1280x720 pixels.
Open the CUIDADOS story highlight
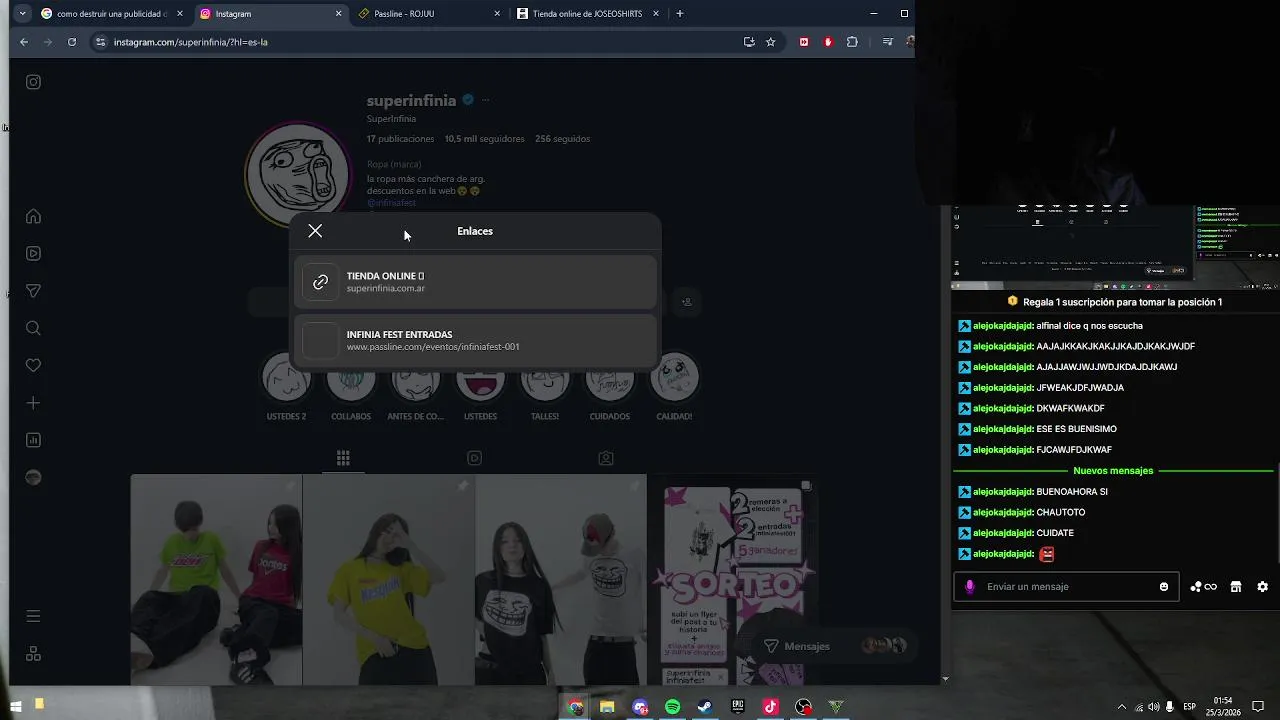[x=609, y=385]
